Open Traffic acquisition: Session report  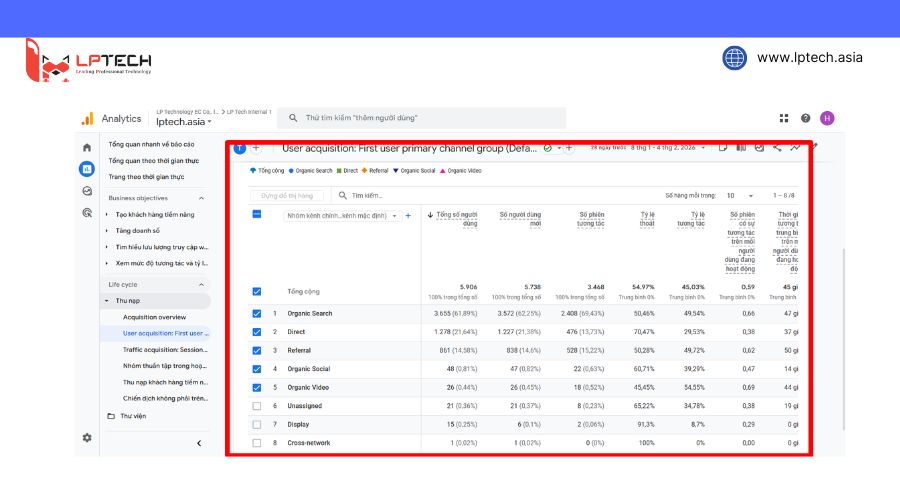pyautogui.click(x=165, y=350)
